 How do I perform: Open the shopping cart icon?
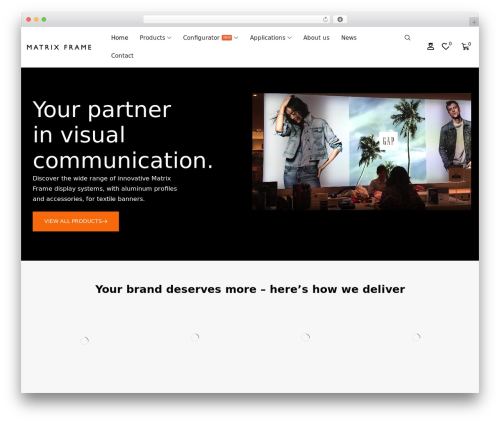[466, 46]
